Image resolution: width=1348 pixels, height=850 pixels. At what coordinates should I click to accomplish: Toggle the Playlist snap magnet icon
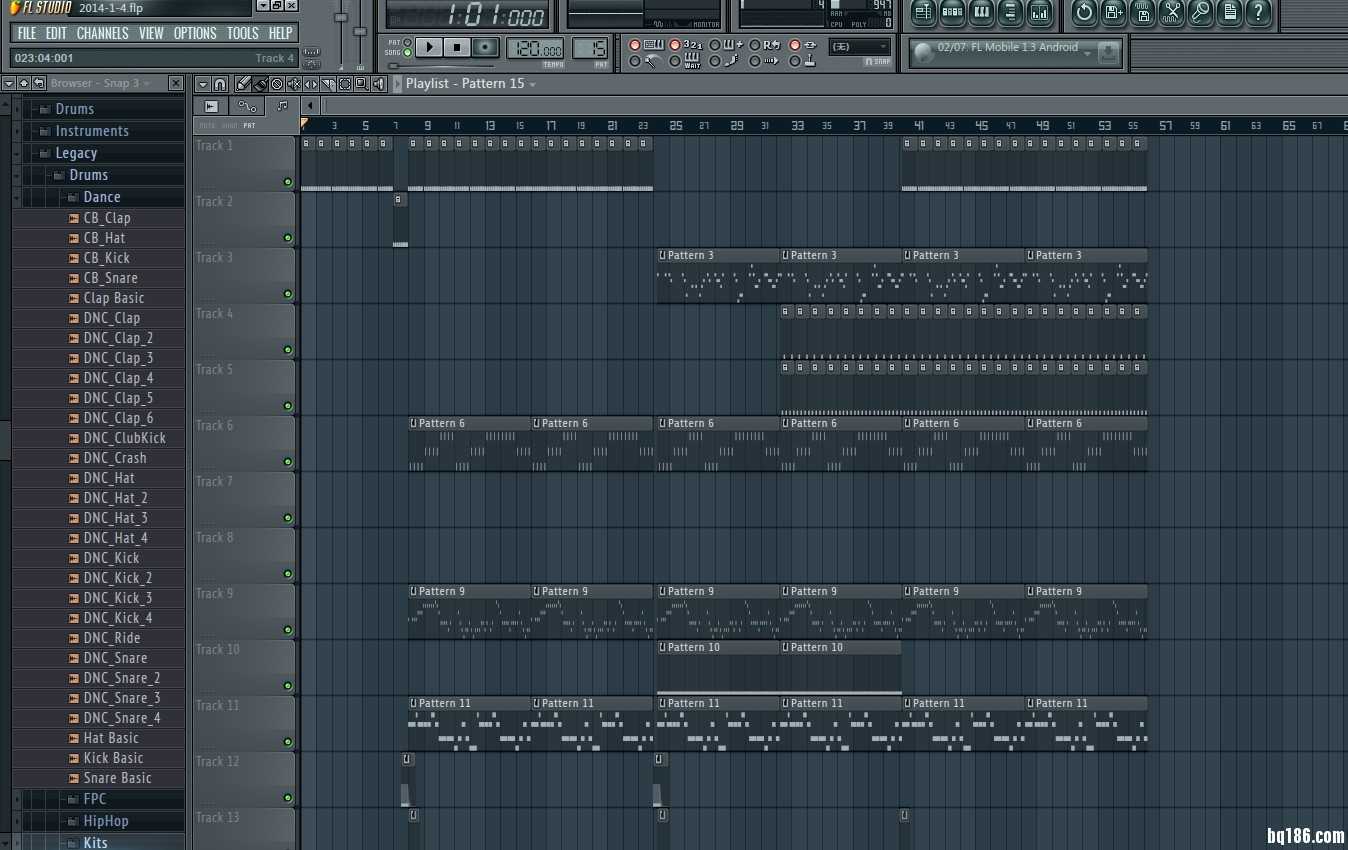tap(220, 83)
